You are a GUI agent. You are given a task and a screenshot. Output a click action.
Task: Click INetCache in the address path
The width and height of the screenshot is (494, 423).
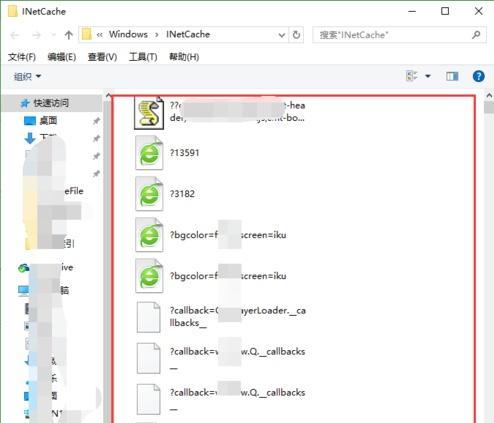coord(188,34)
